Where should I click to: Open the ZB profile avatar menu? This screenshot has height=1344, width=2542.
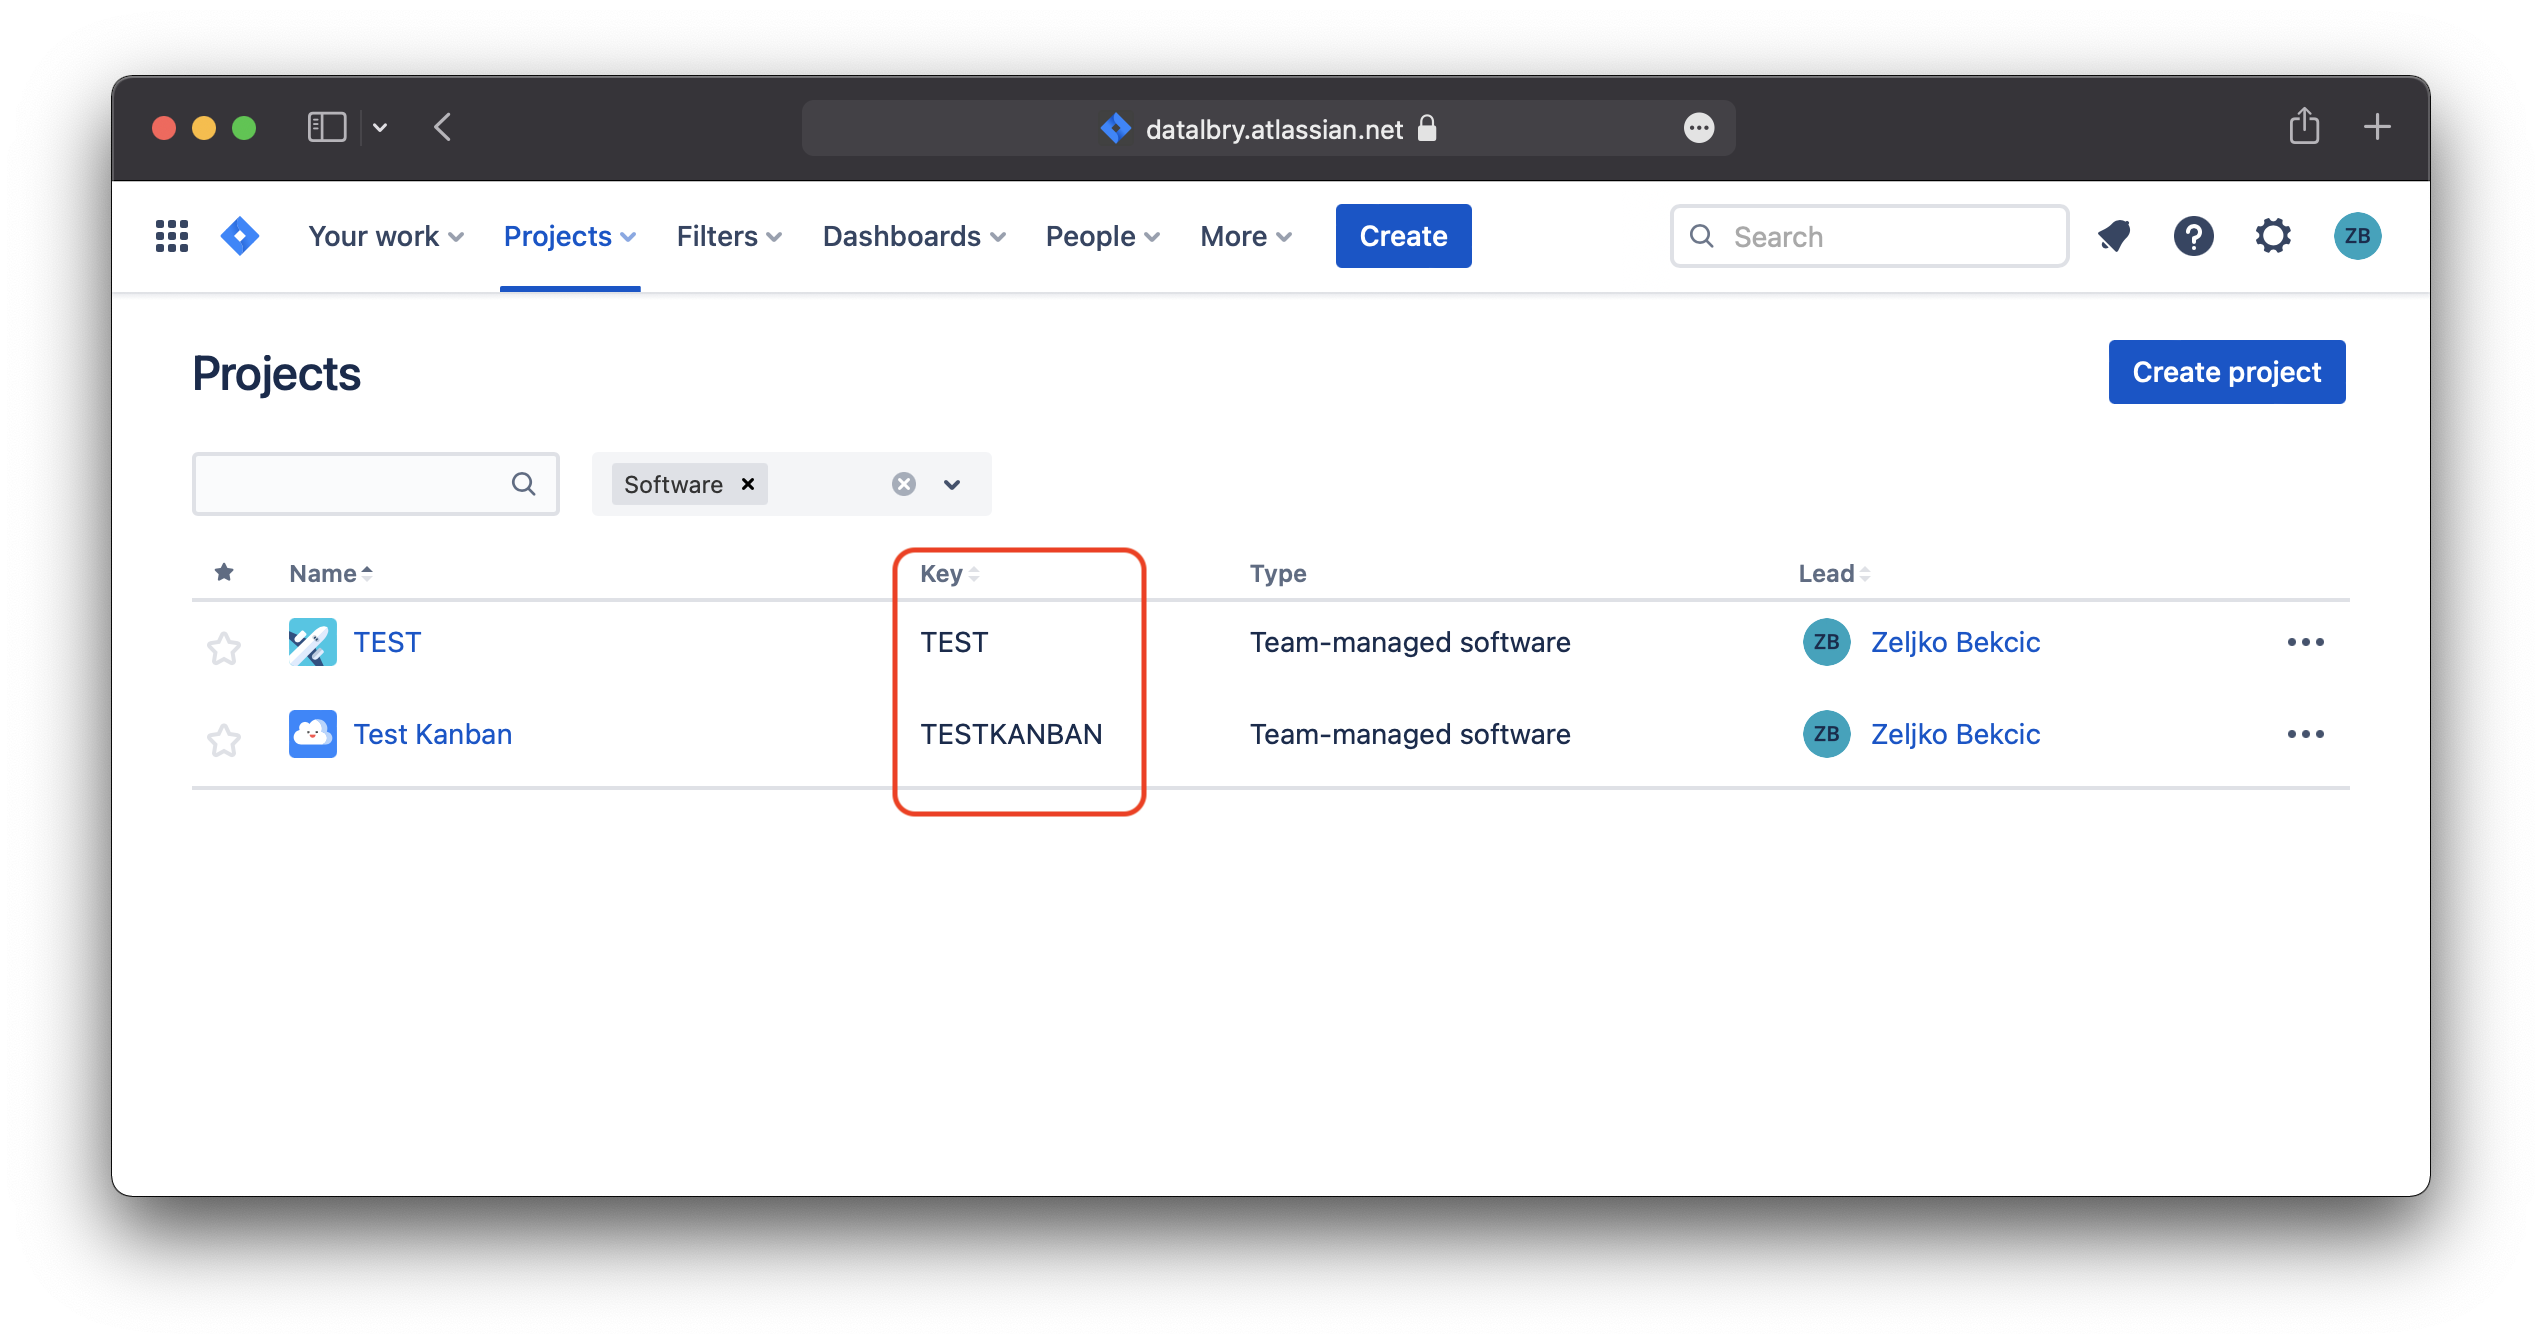tap(2357, 236)
